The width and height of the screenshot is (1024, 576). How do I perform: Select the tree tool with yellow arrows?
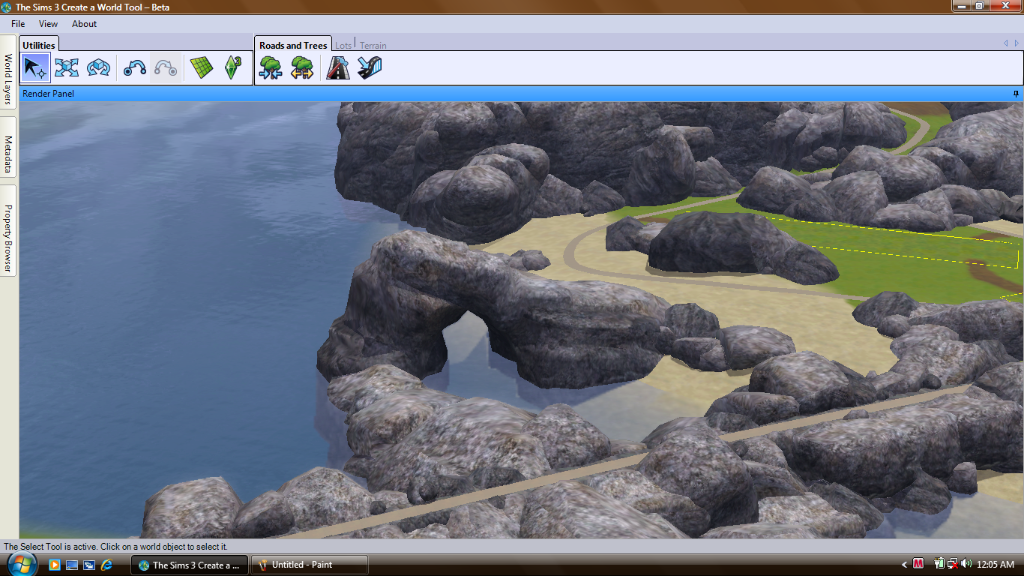302,68
